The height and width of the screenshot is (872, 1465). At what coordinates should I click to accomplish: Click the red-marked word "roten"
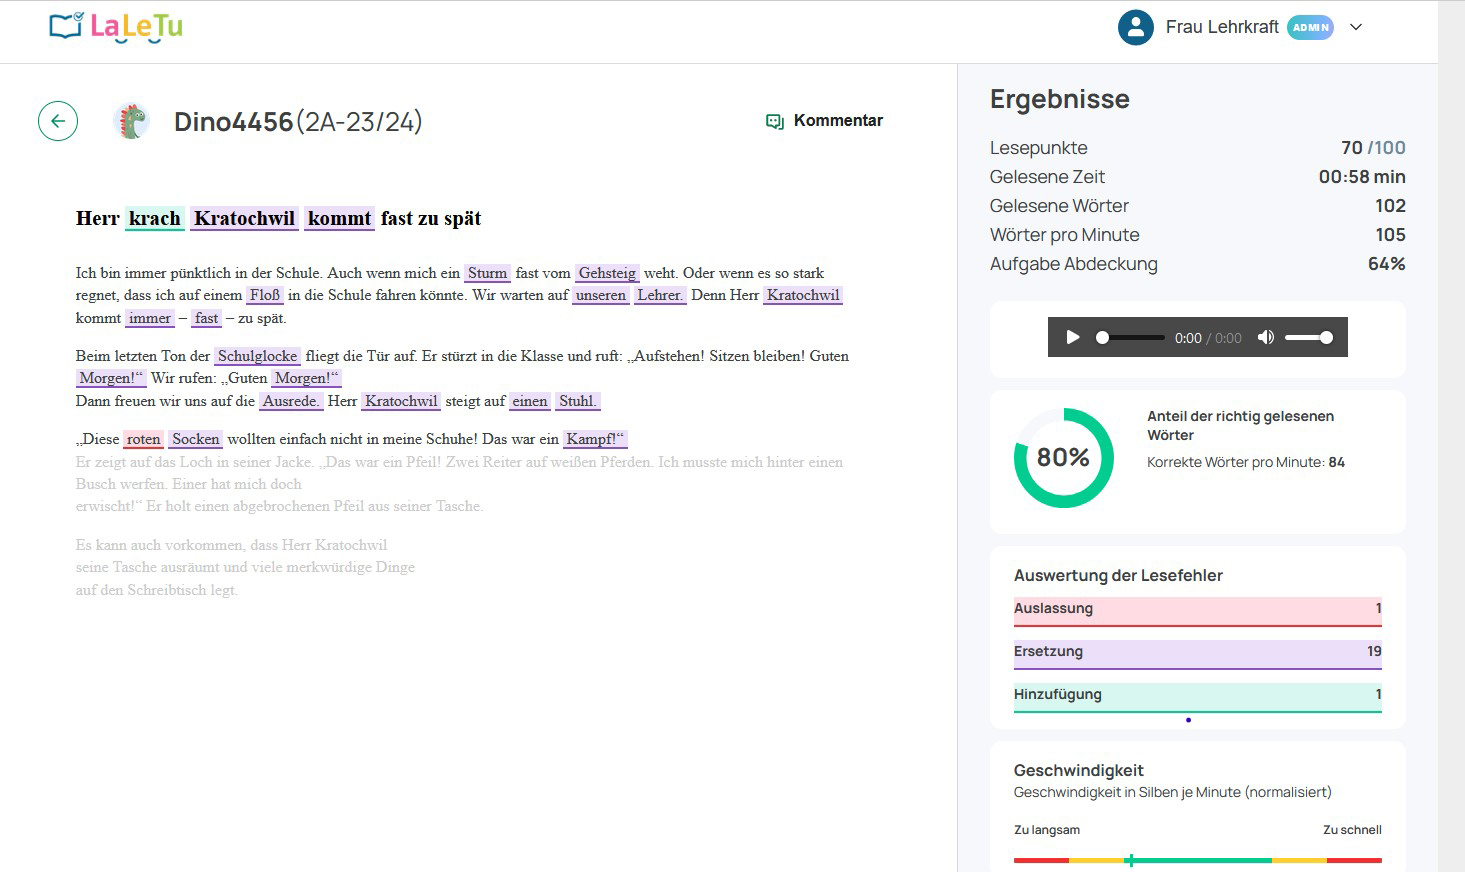pyautogui.click(x=143, y=439)
